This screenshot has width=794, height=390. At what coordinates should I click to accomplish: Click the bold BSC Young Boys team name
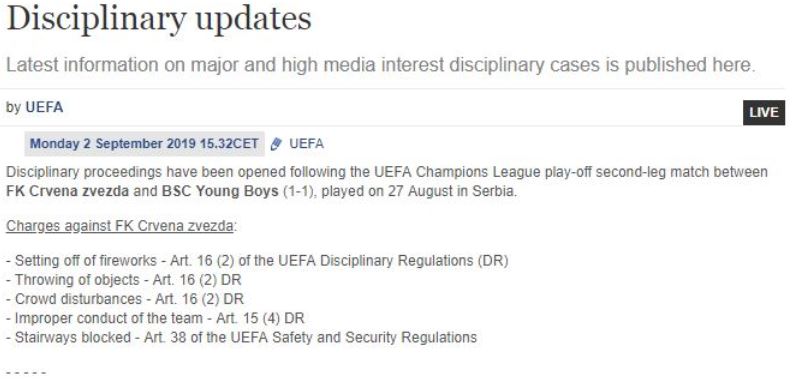(x=220, y=192)
